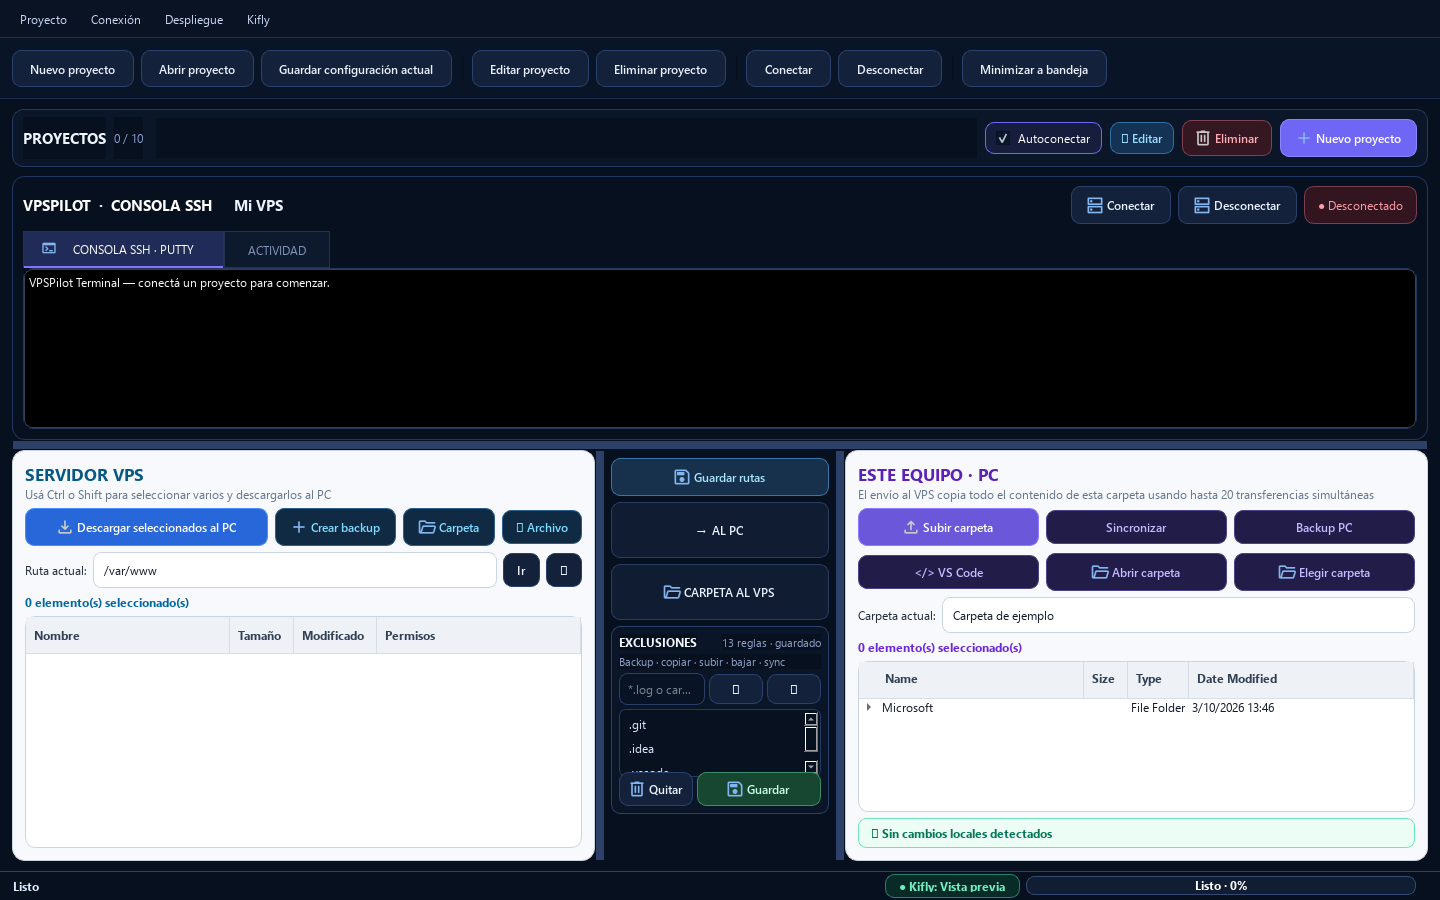
Task: Click the blue Editar button beside Autoconectar
Action: (1142, 138)
